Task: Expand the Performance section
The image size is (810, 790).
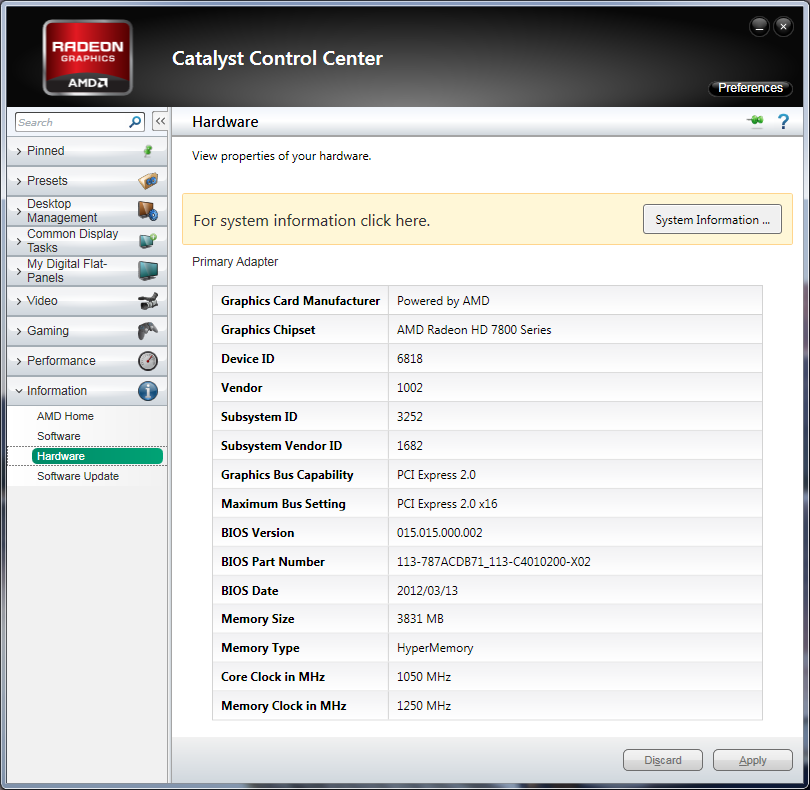Action: pyautogui.click(x=87, y=361)
